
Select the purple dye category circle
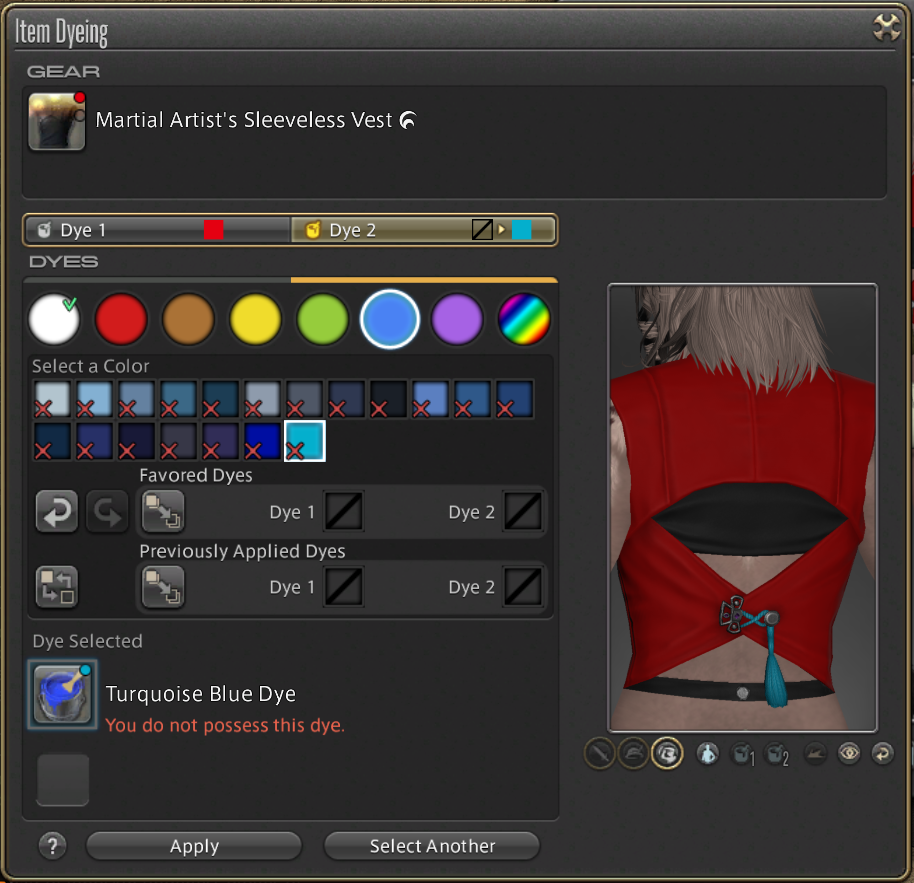457,319
